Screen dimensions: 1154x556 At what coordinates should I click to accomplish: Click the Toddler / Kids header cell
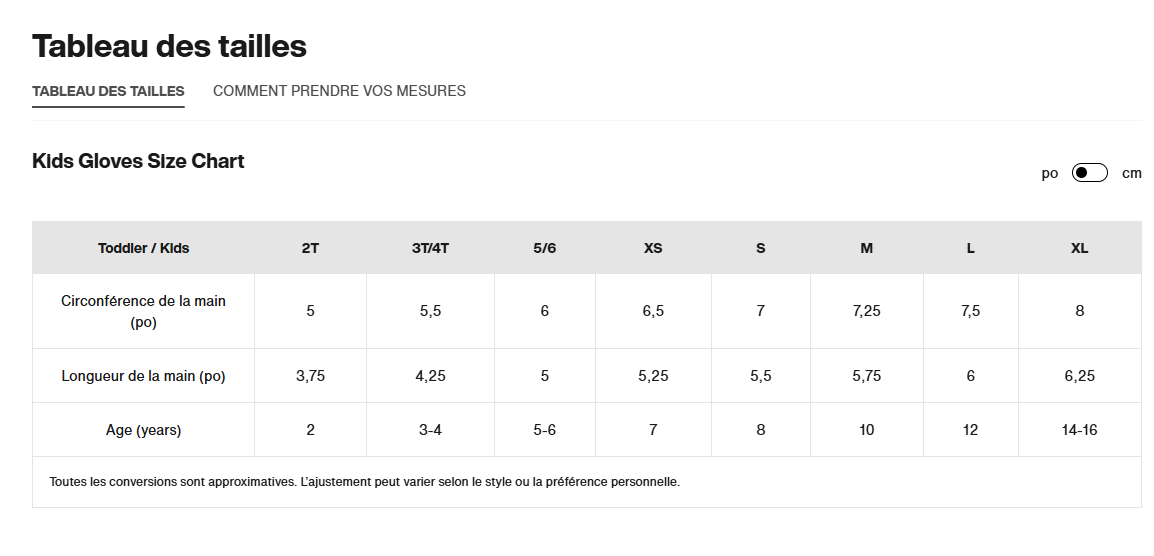[x=143, y=248]
